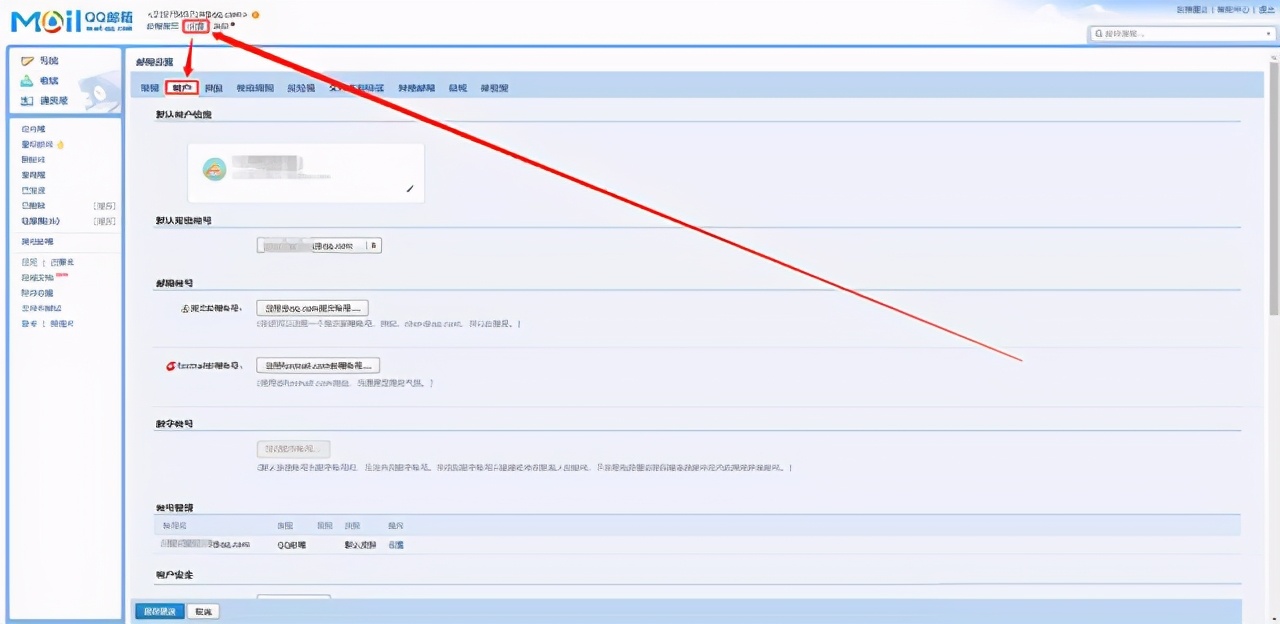This screenshot has width=1280, height=624.
Task: Open the Notes (记事本) sidebar link
Action: point(62,263)
